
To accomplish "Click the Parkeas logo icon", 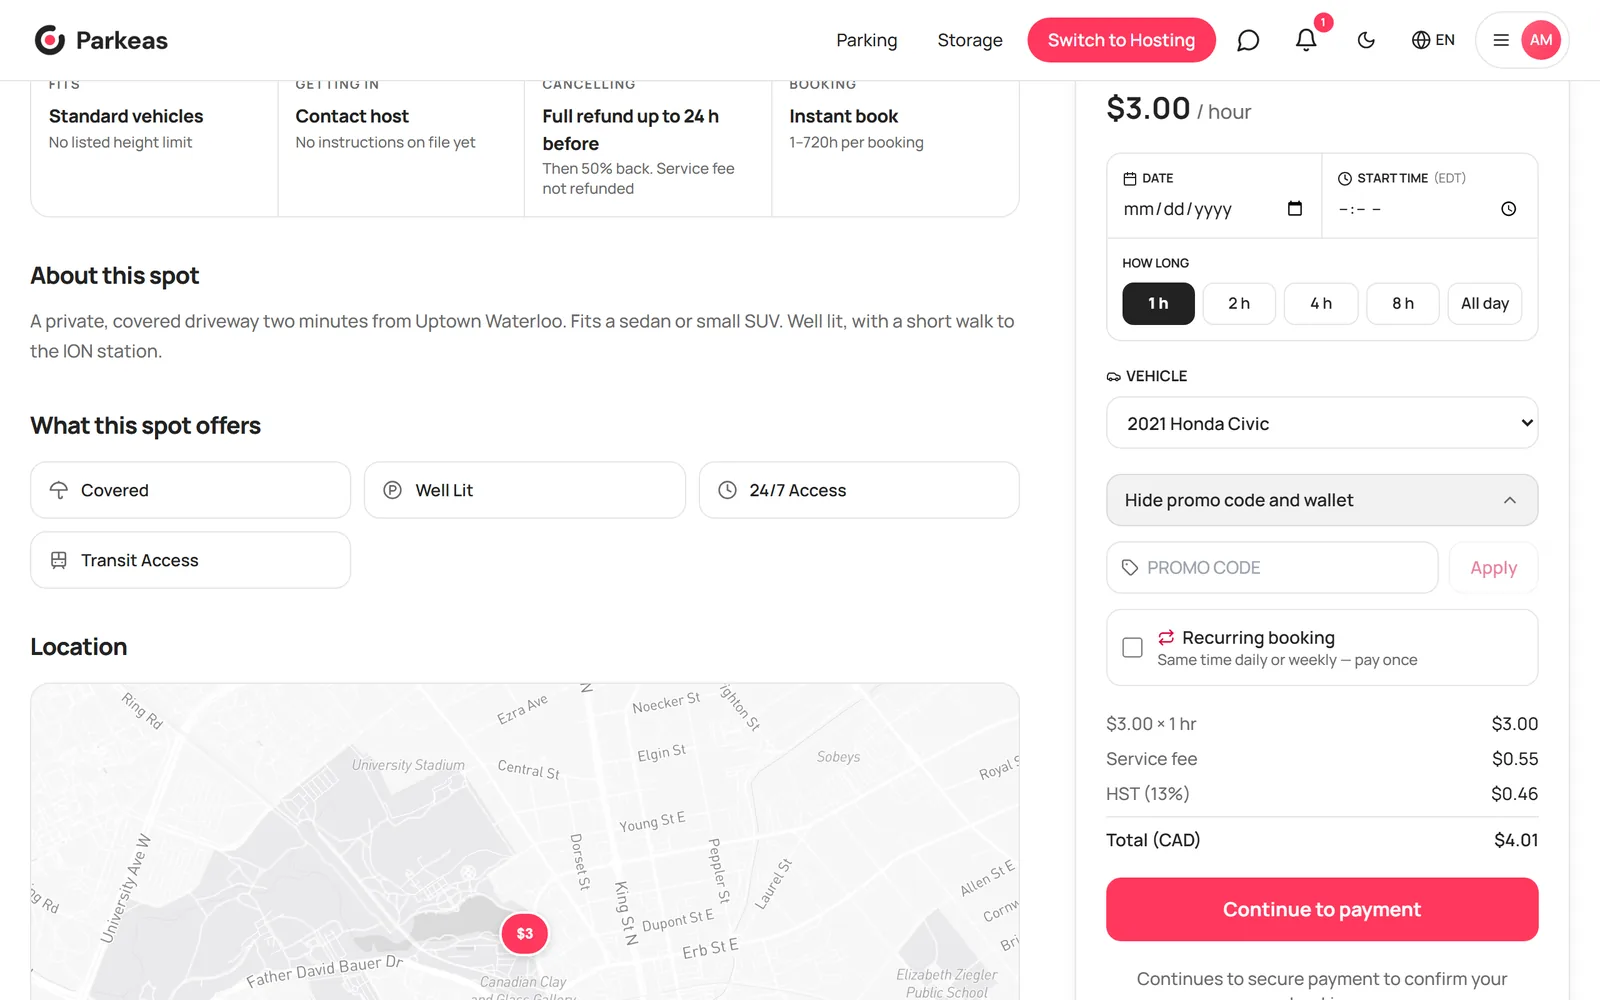I will pos(50,40).
